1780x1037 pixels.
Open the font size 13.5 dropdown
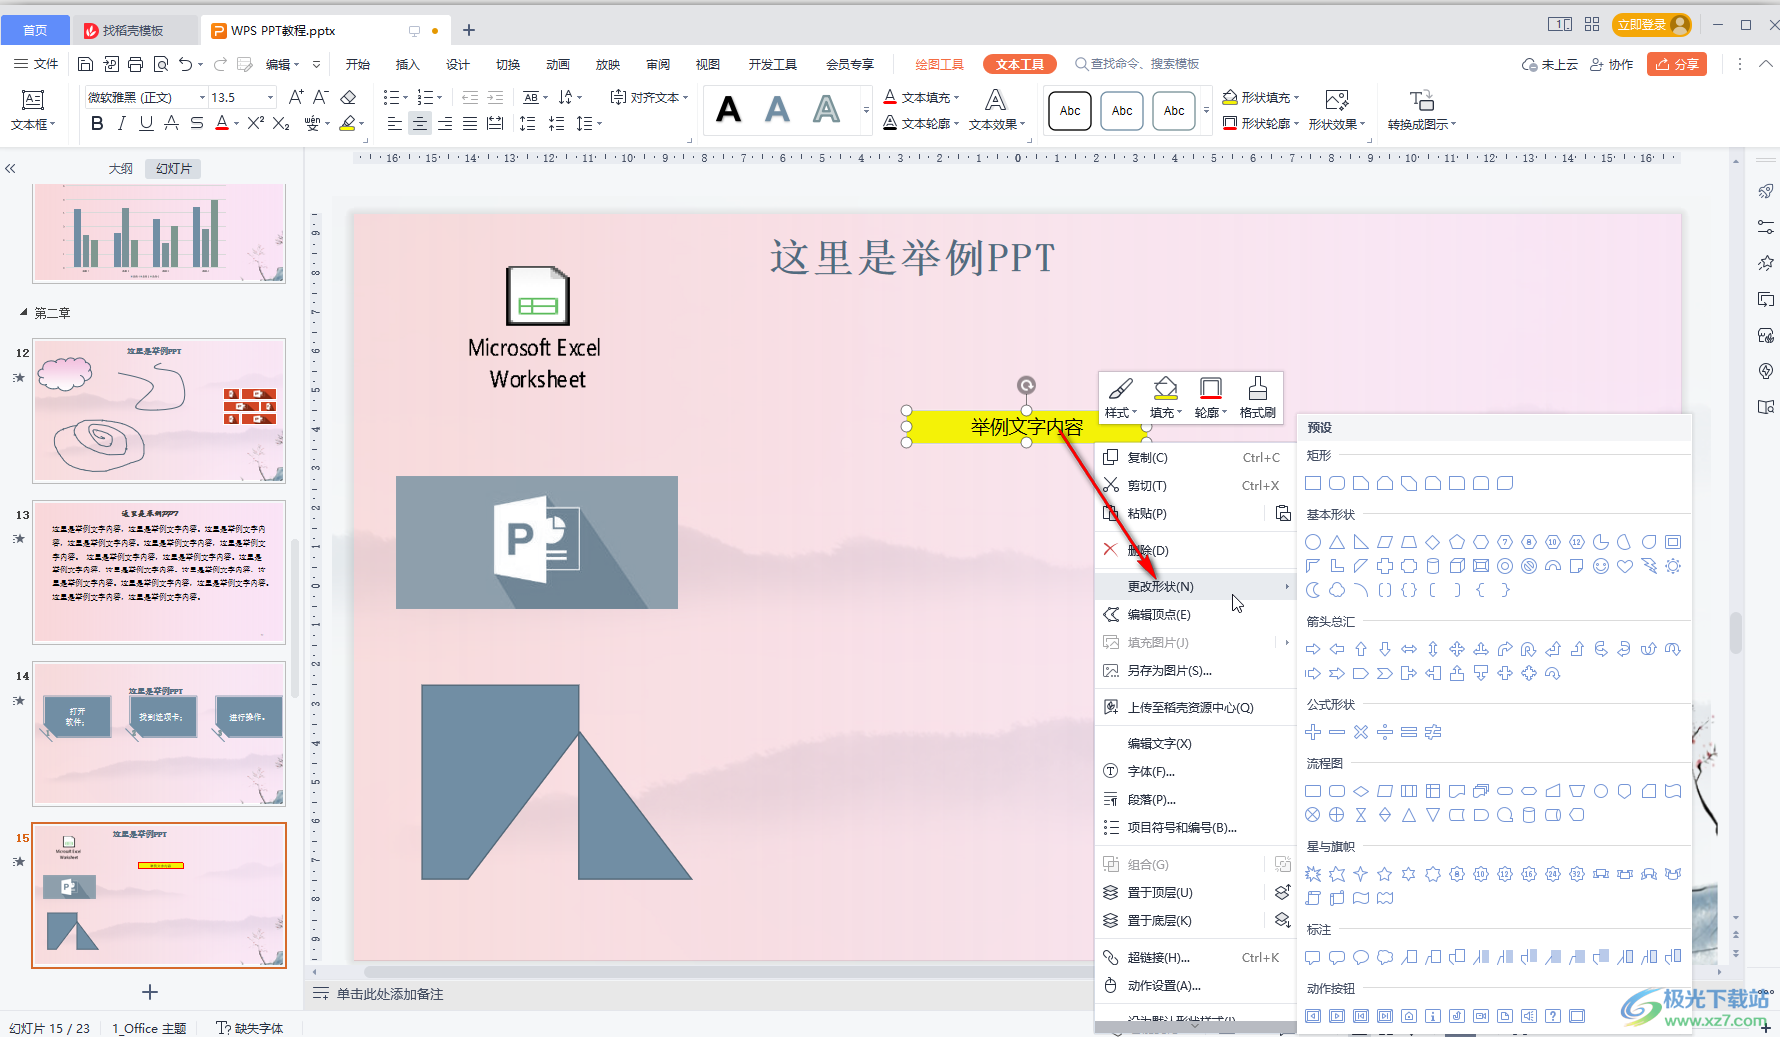click(x=270, y=97)
